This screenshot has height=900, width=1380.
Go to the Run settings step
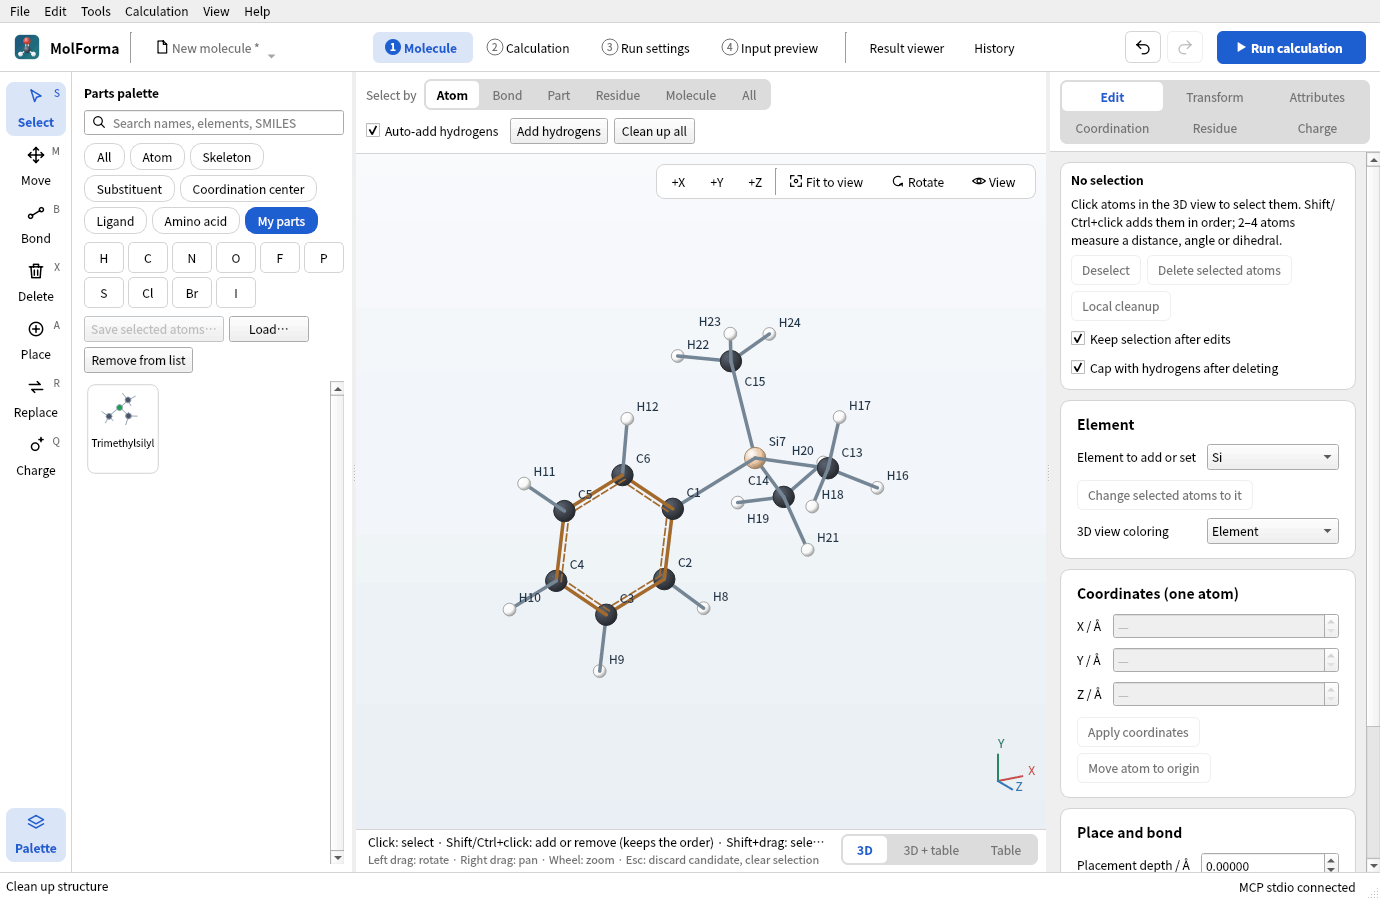pos(646,48)
